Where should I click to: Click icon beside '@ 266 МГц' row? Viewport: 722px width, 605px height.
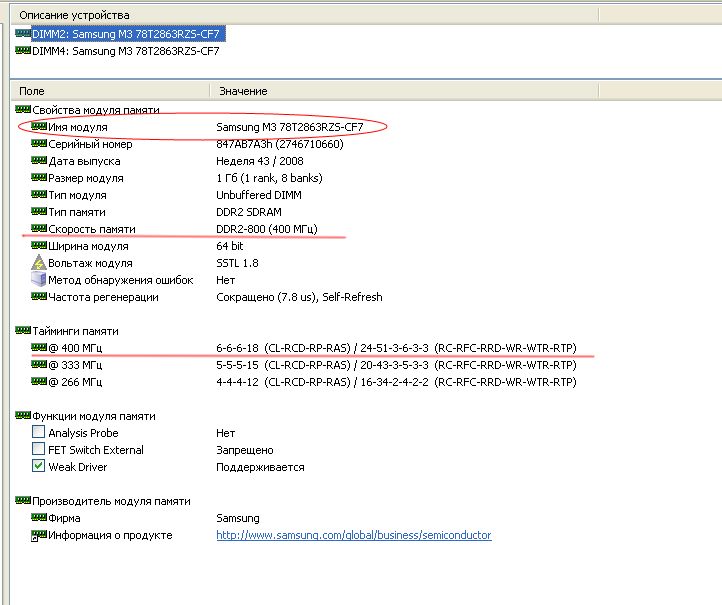39,381
